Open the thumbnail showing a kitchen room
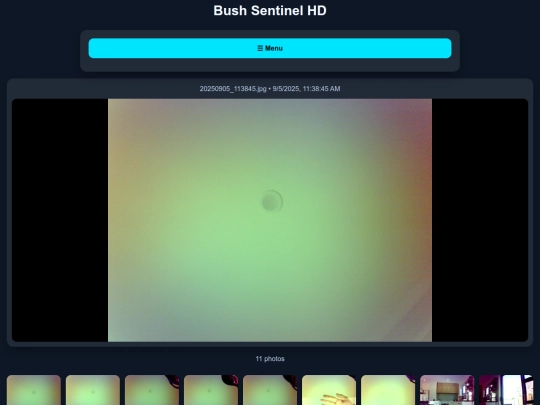The image size is (540, 405). tap(447, 390)
